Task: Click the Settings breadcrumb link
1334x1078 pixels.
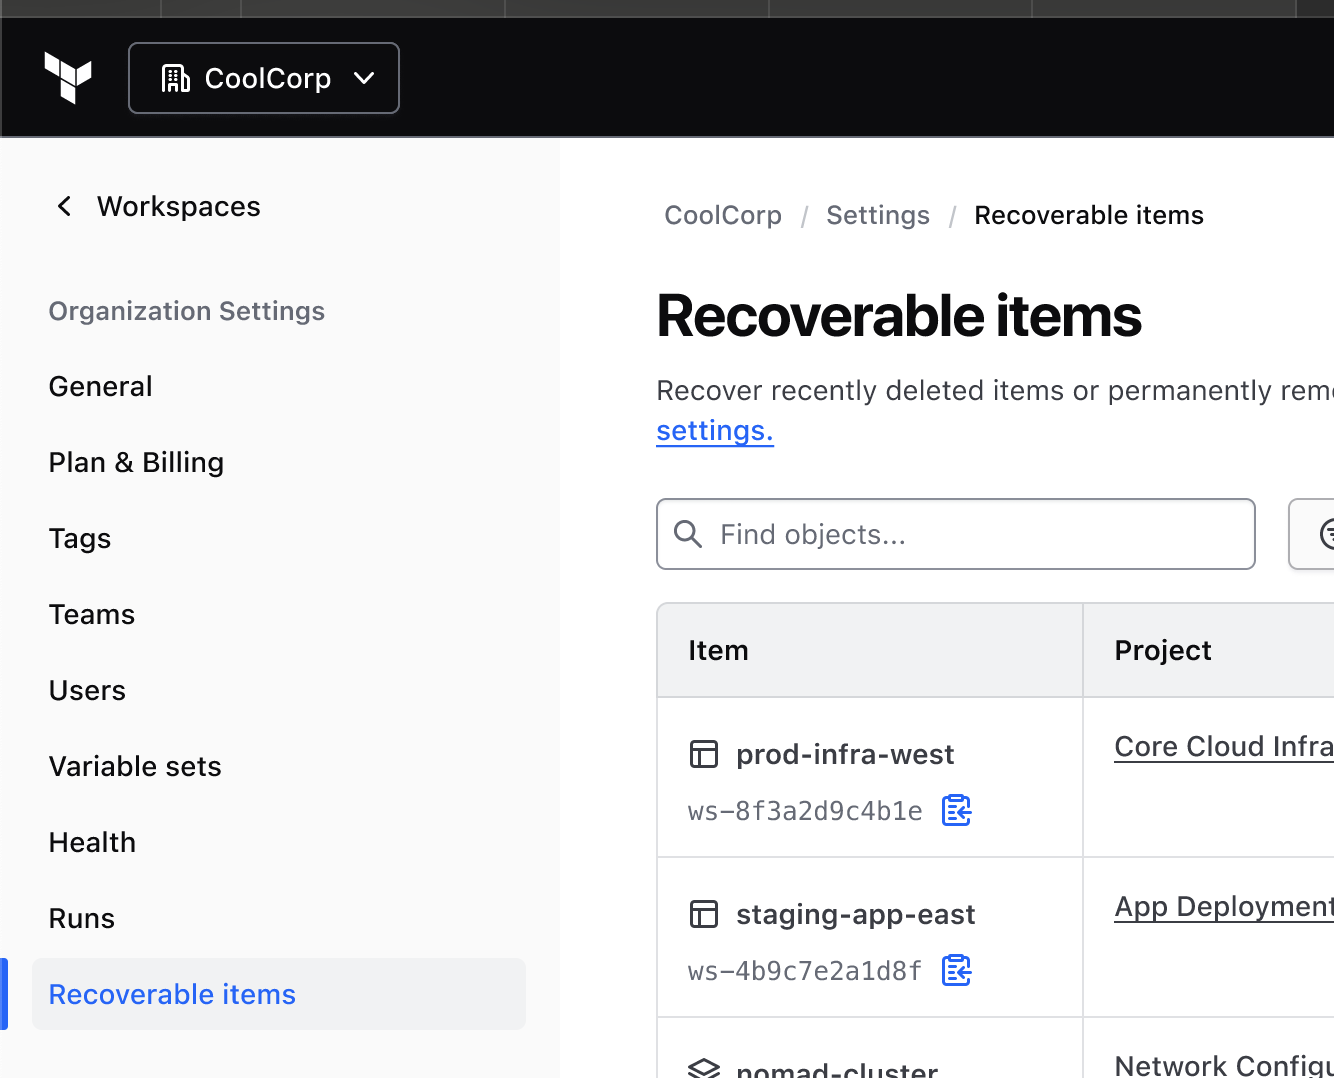Action: click(x=877, y=216)
